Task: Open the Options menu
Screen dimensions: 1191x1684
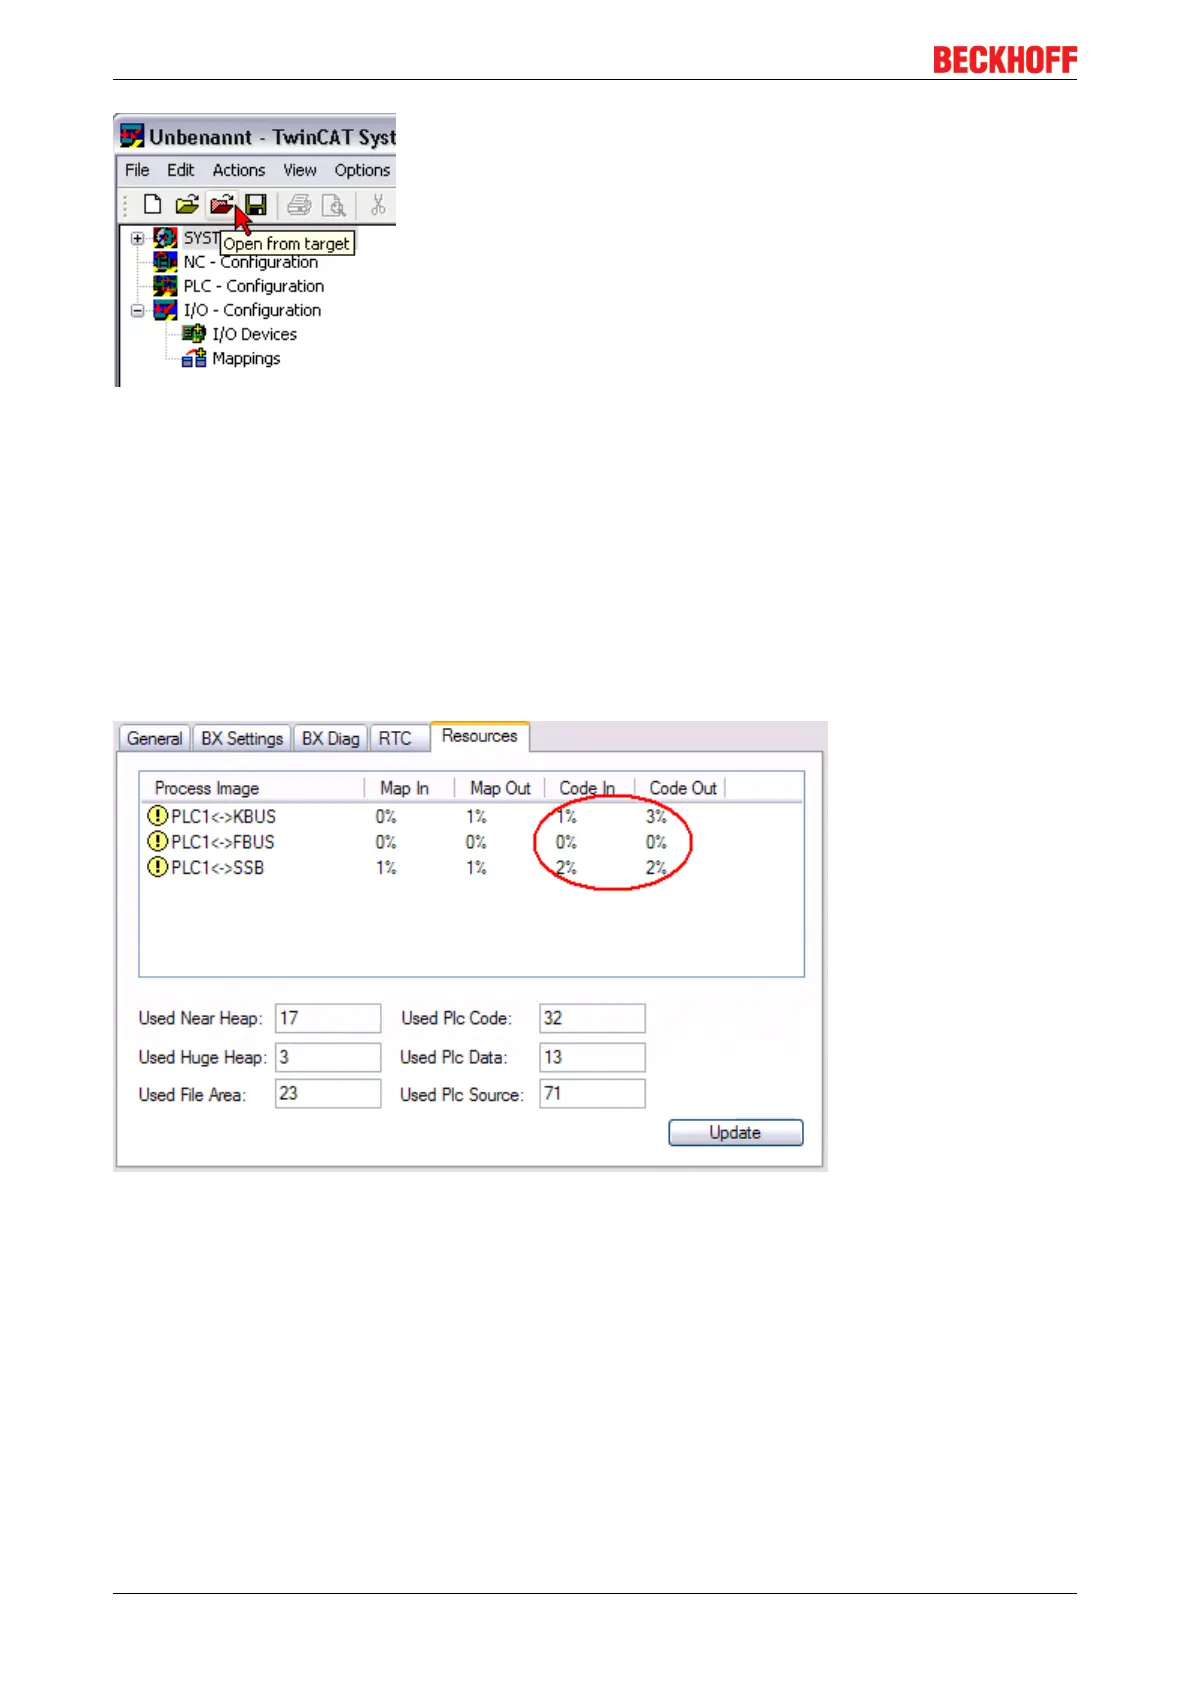Action: 362,170
